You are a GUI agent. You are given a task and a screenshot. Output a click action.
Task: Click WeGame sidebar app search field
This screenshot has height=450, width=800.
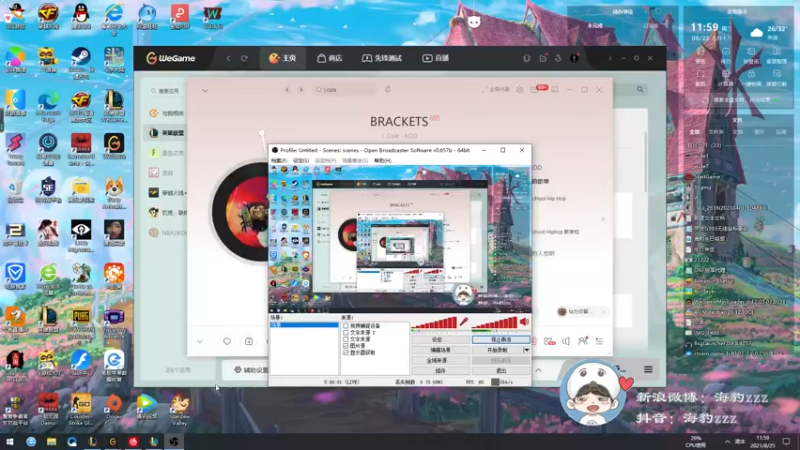[x=166, y=91]
